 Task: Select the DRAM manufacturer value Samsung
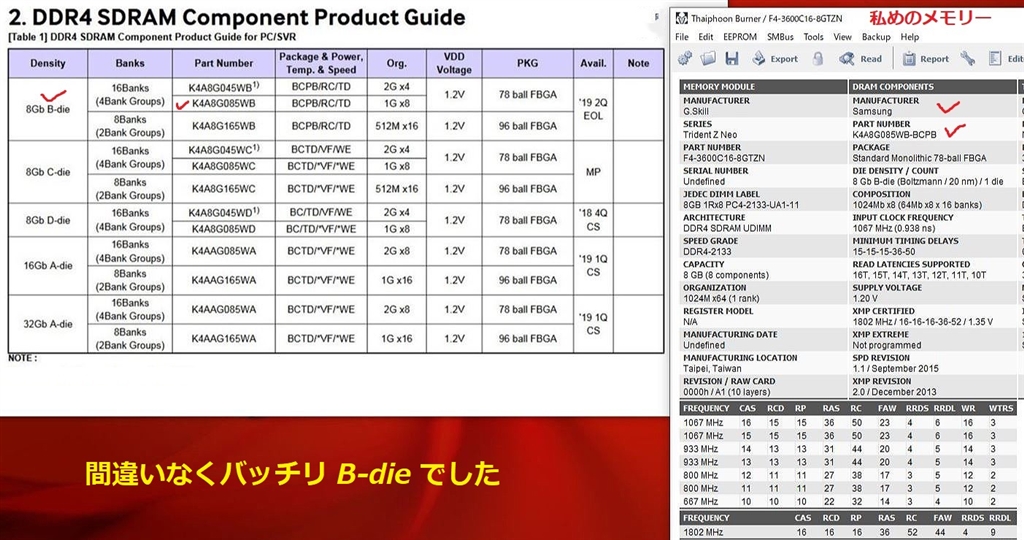872,112
